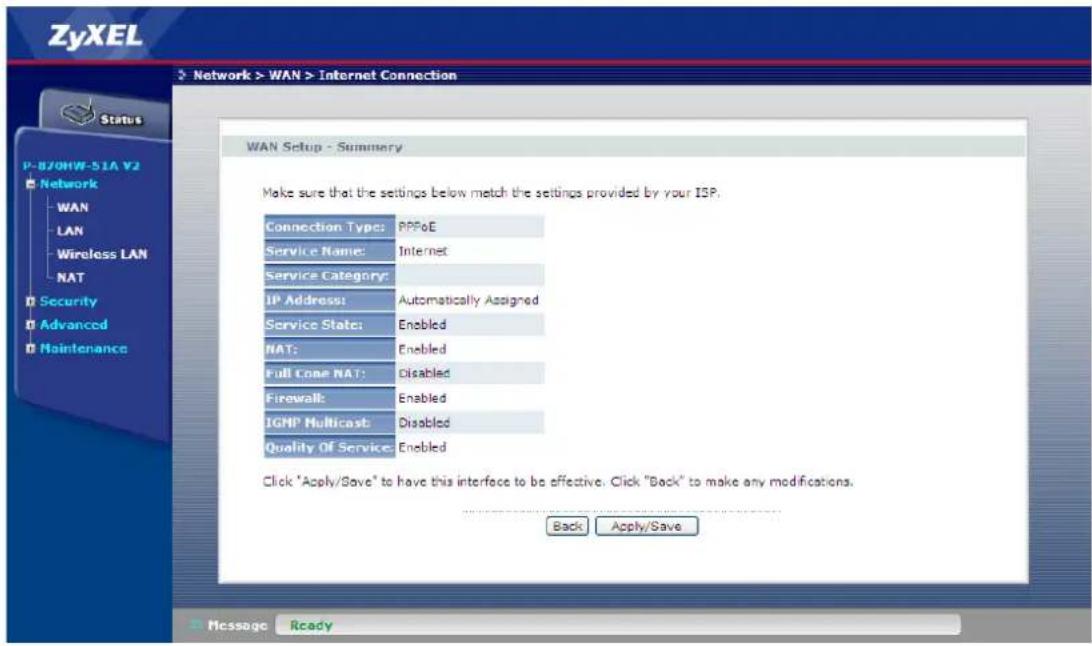Click the Firewall Enabled value
Screen dimensions: 1092x646
[x=422, y=398]
